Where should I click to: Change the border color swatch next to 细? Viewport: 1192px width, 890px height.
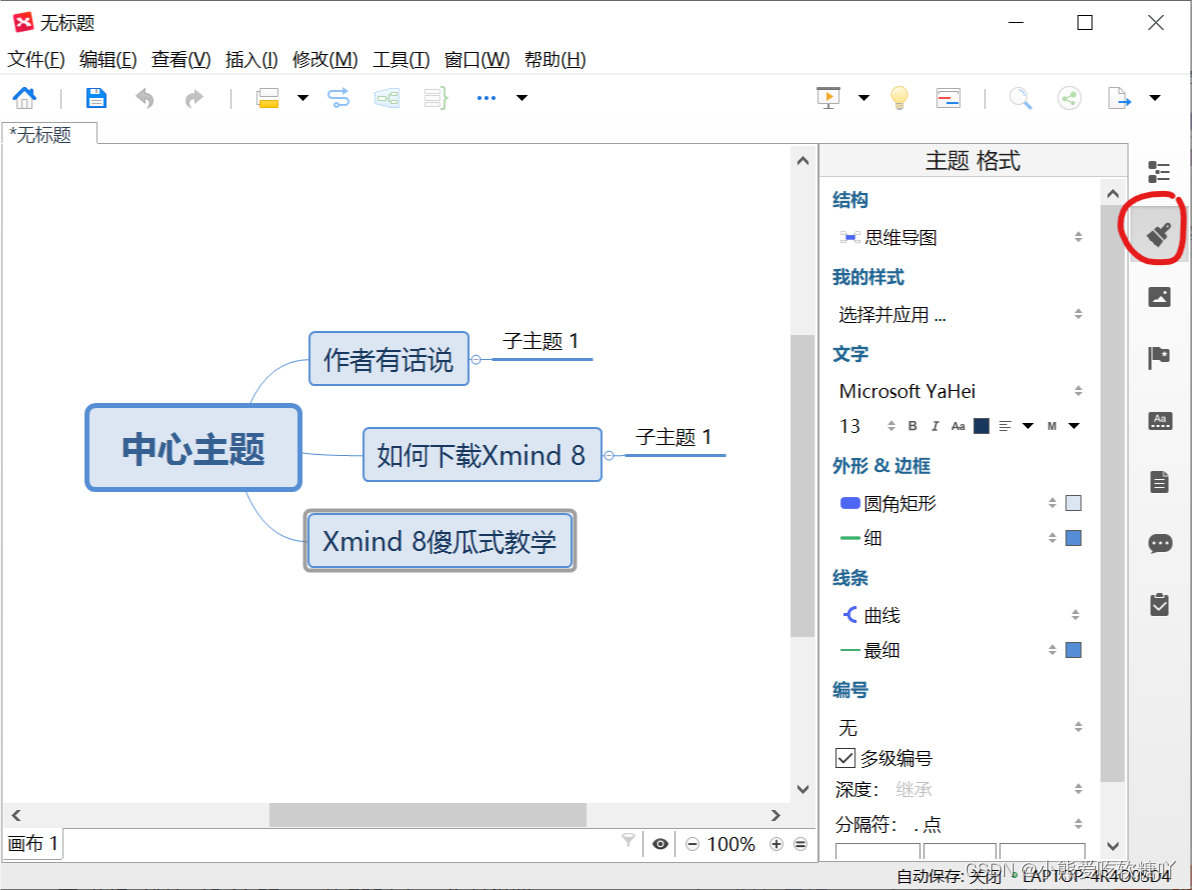tap(1073, 538)
